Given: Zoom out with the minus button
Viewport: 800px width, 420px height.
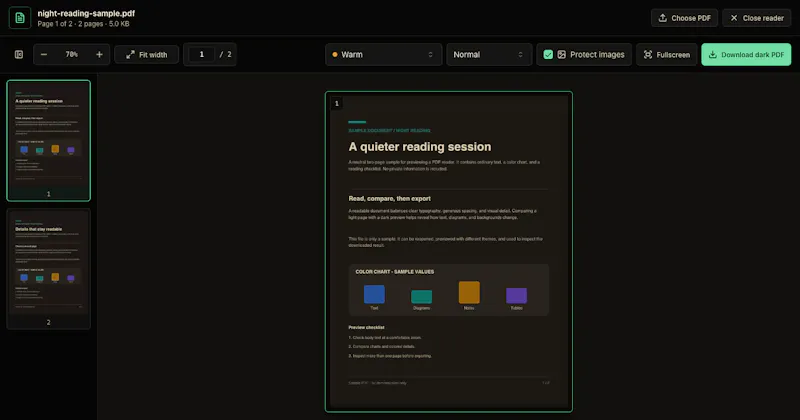Looking at the screenshot, I should pyautogui.click(x=44, y=55).
